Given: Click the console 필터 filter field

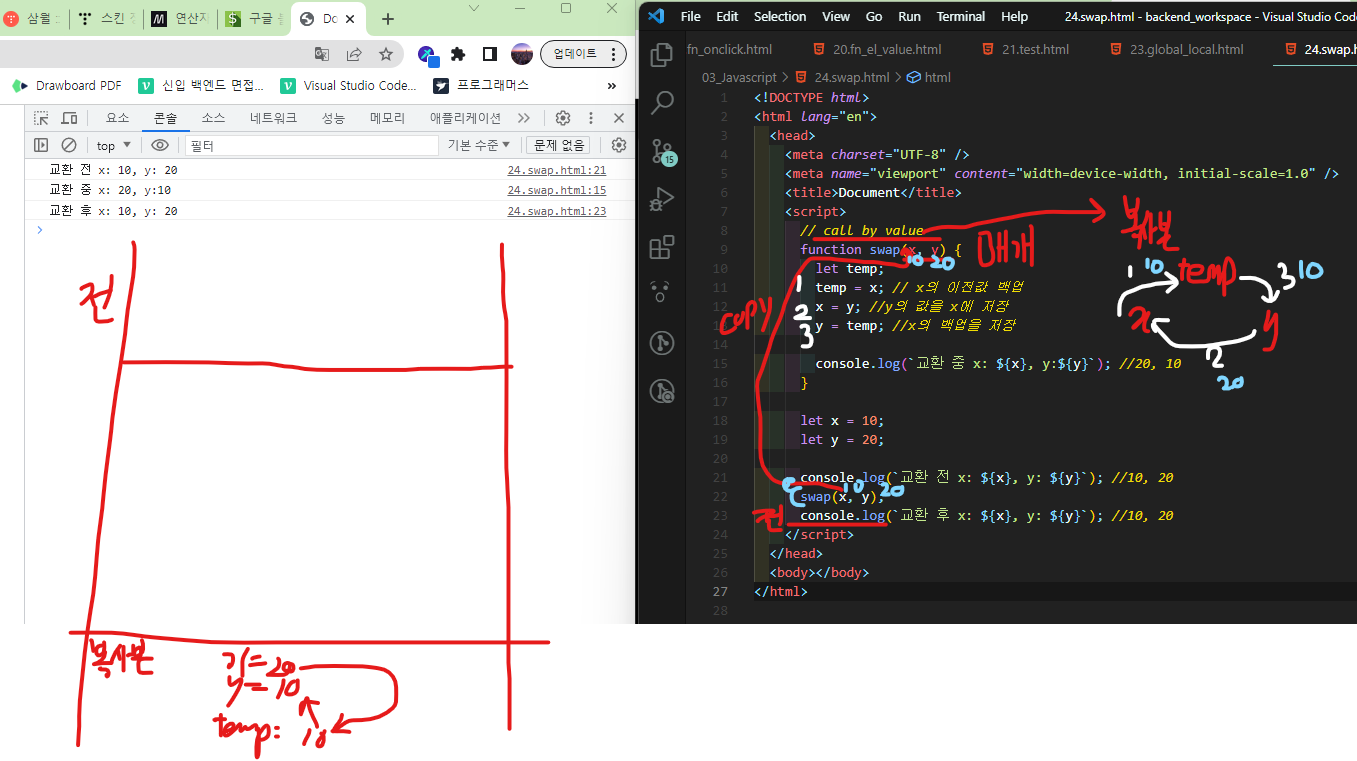Looking at the screenshot, I should 311,145.
